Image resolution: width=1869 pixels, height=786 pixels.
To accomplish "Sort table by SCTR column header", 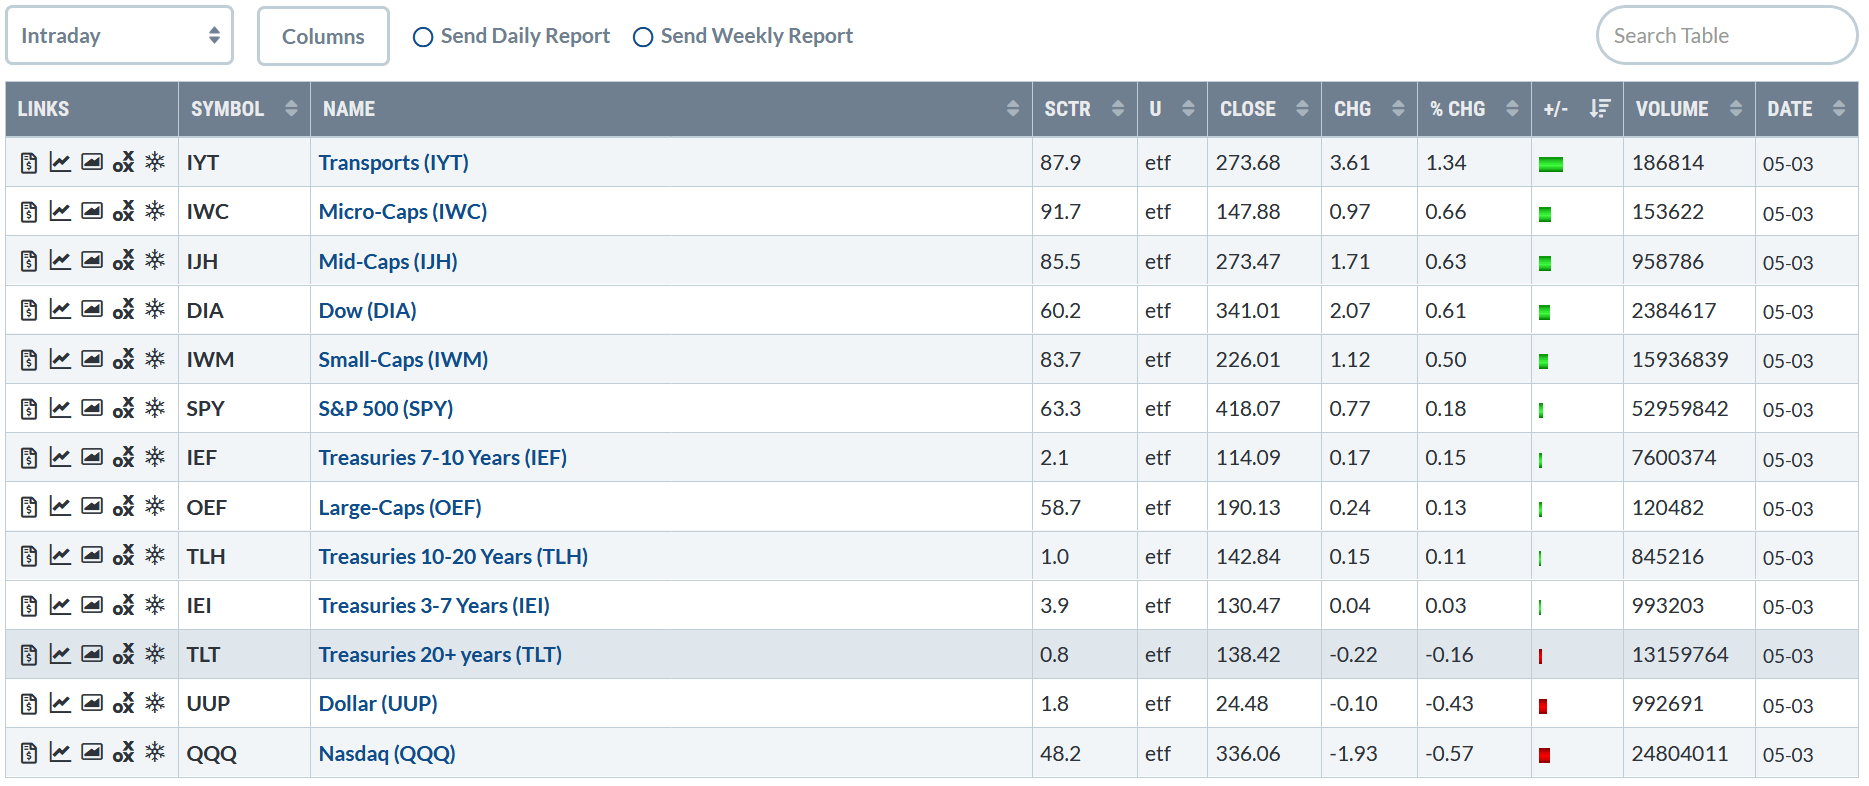I will [1084, 109].
